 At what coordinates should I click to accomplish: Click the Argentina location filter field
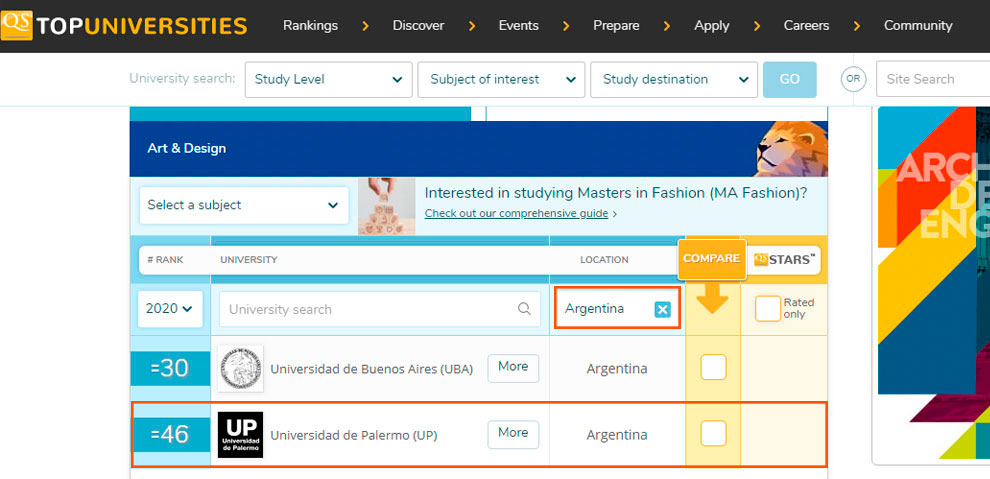617,309
